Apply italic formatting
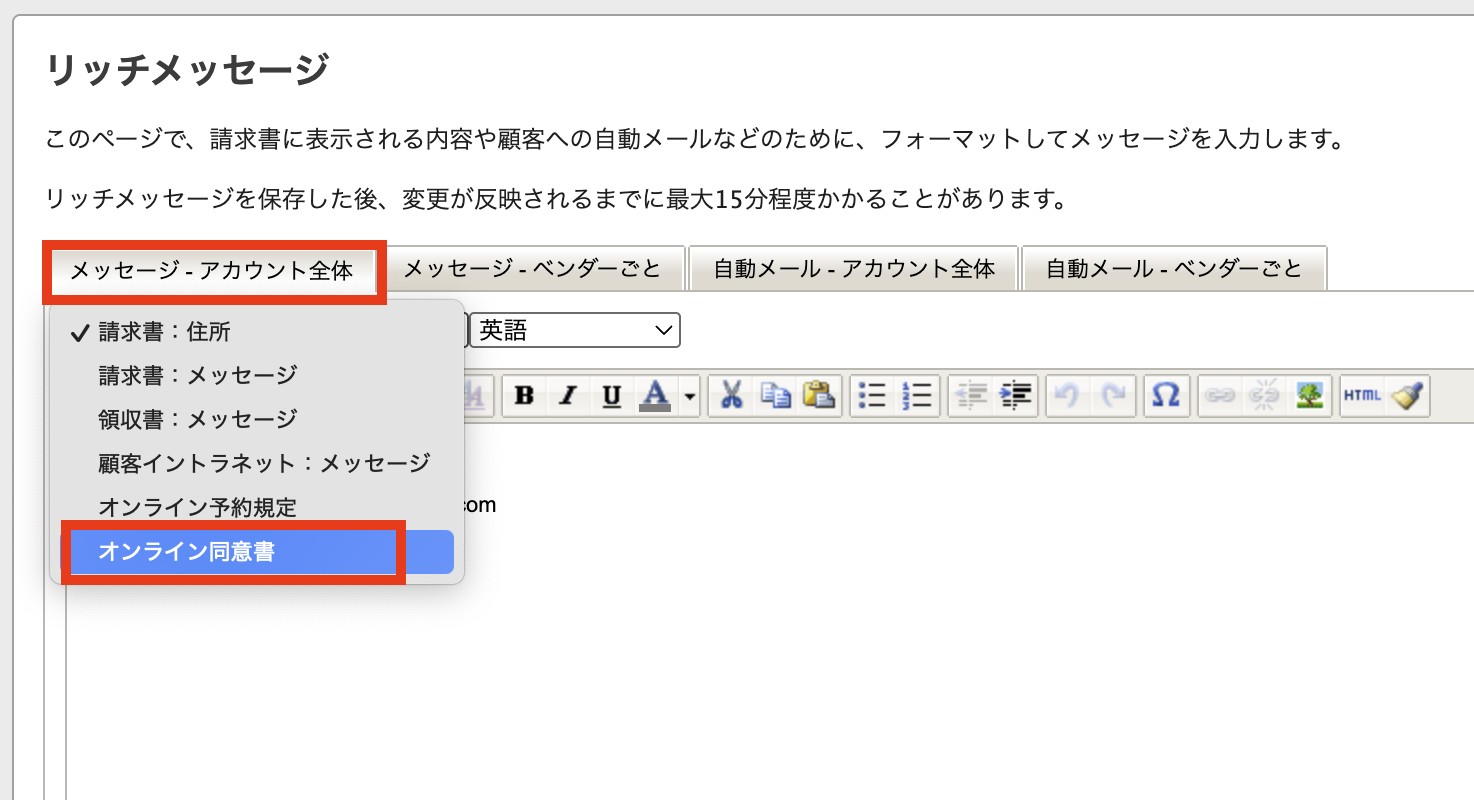Viewport: 1474px width, 800px height. point(567,397)
